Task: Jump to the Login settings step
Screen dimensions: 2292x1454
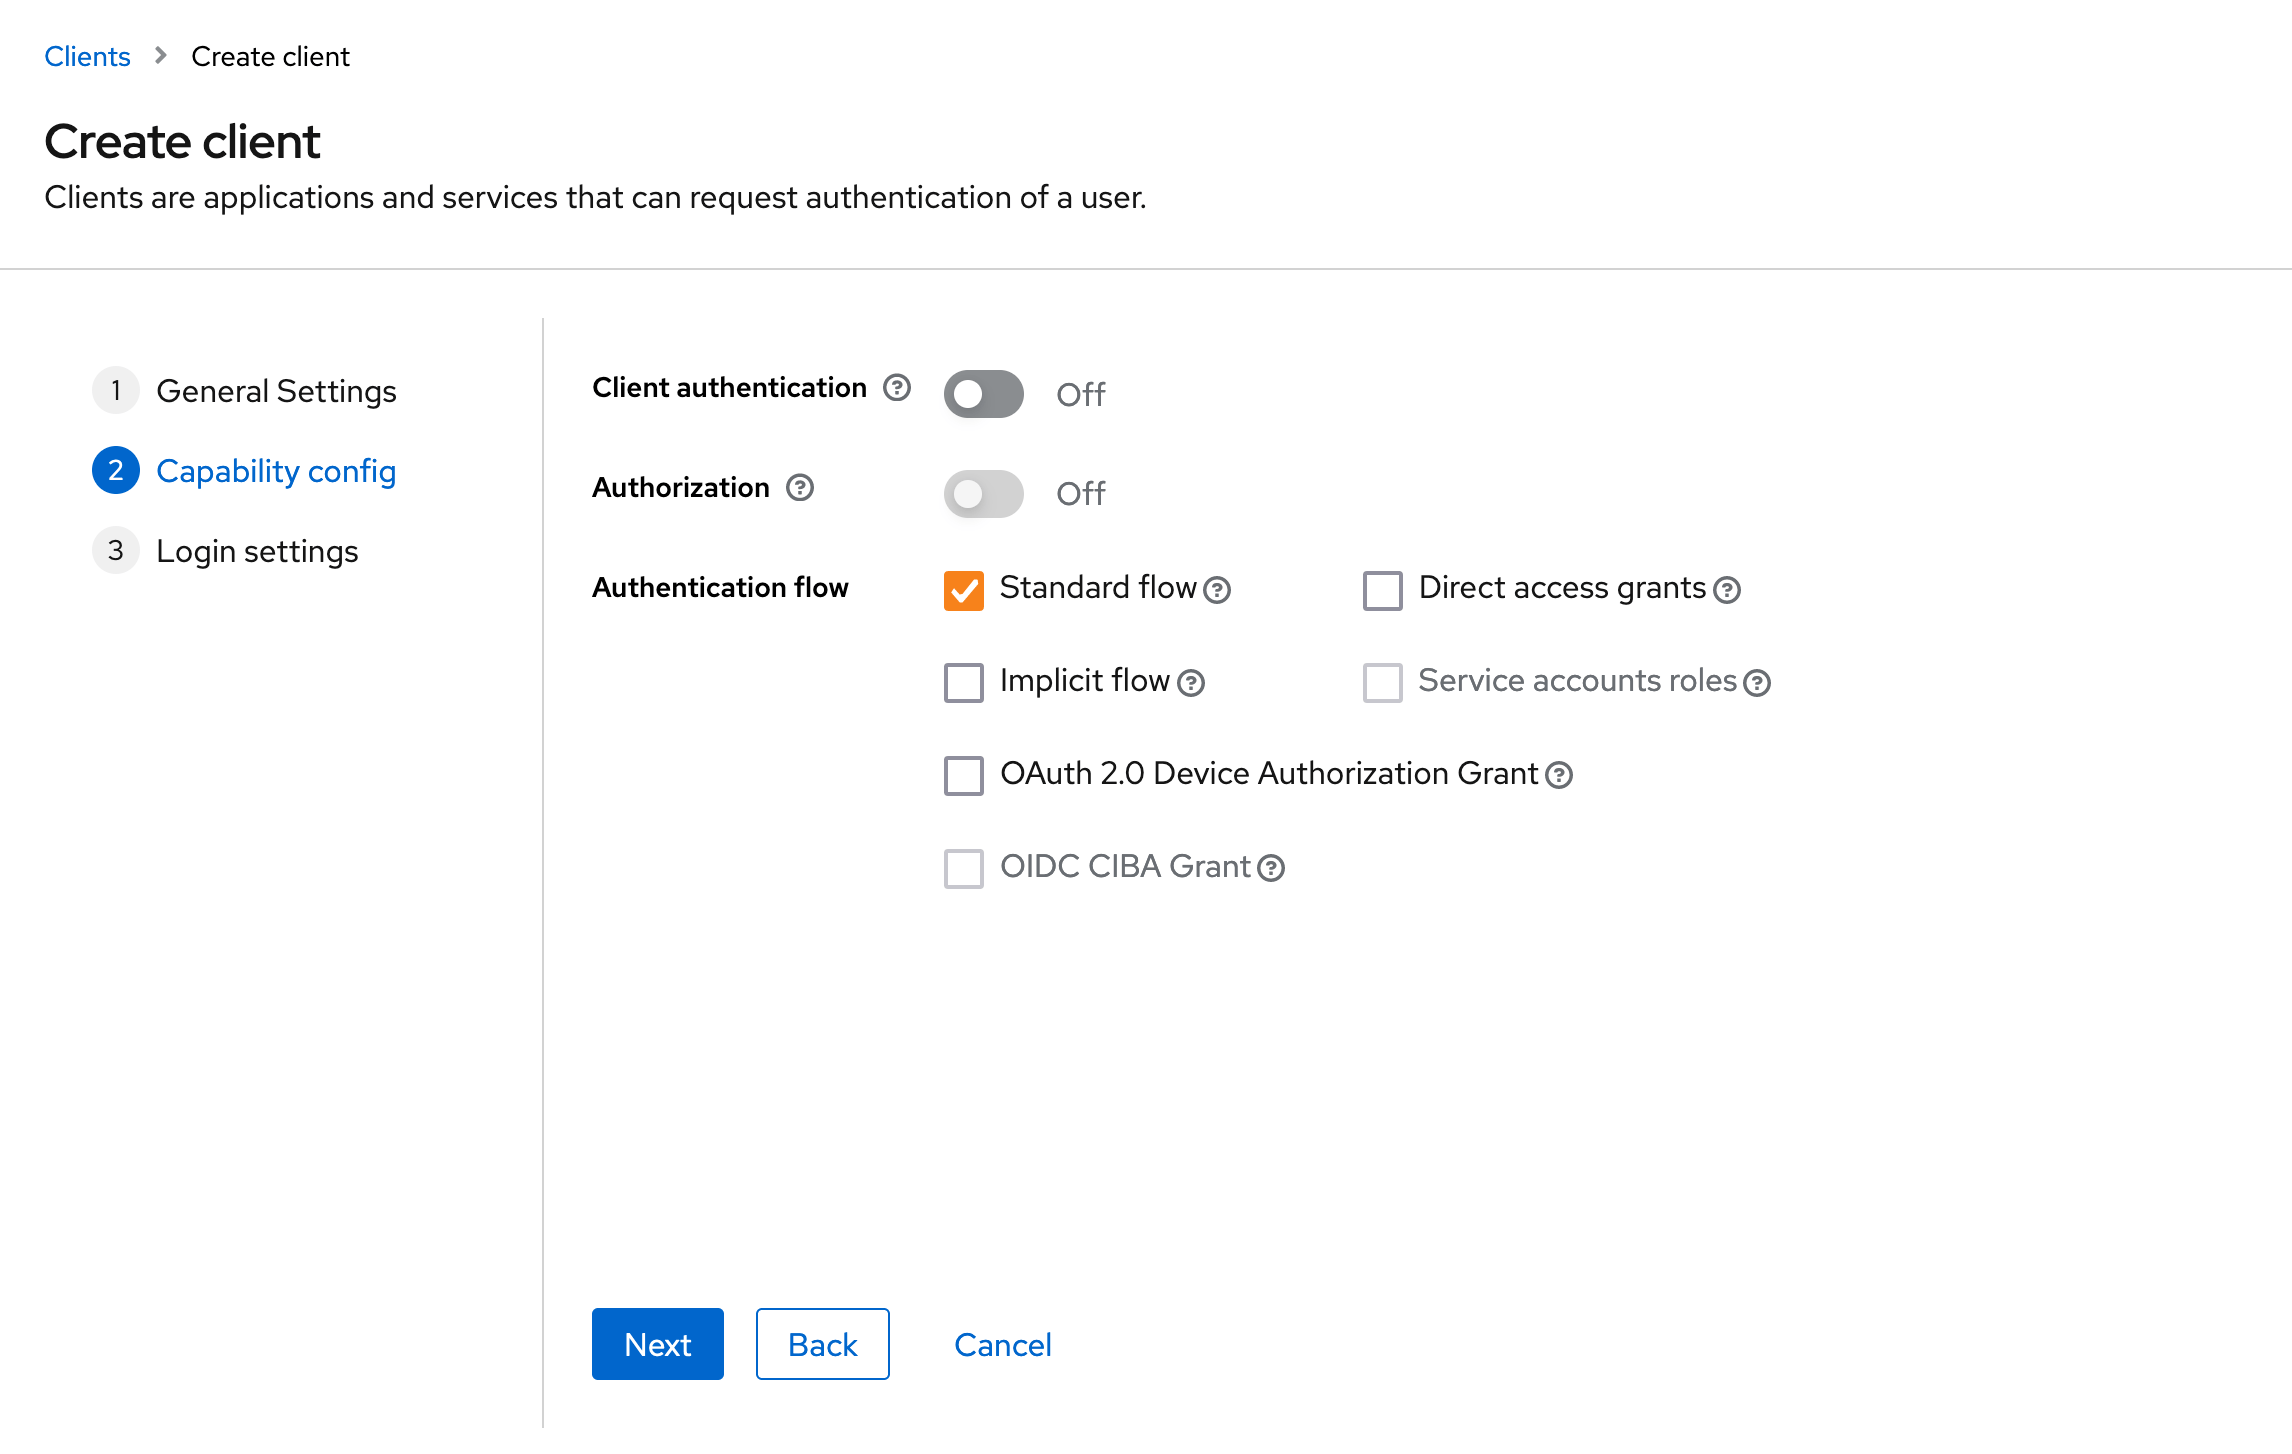Action: pos(257,550)
